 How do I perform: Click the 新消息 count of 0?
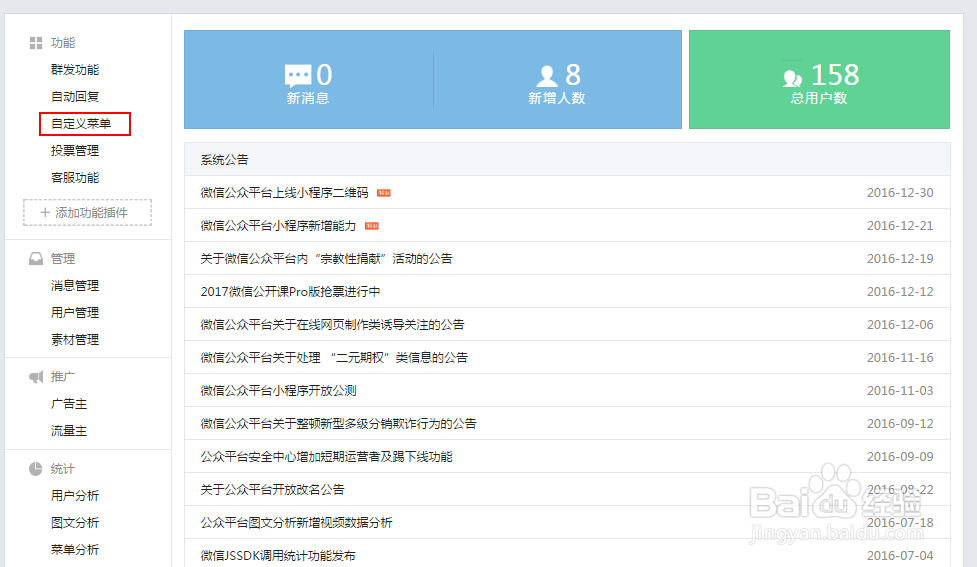click(x=324, y=75)
